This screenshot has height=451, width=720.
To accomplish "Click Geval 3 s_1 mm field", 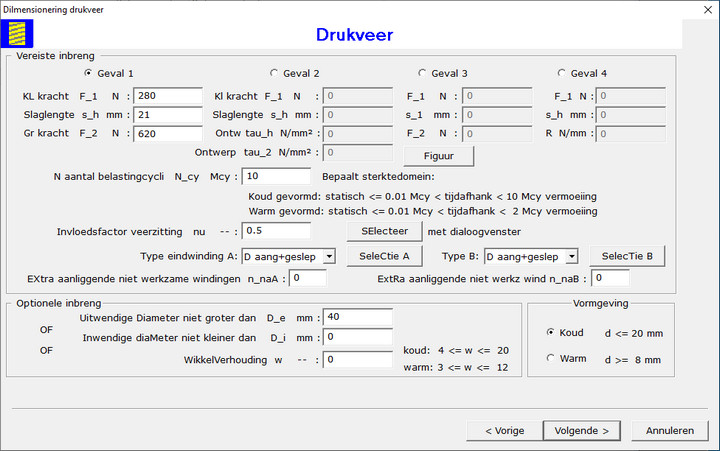I will tap(497, 115).
